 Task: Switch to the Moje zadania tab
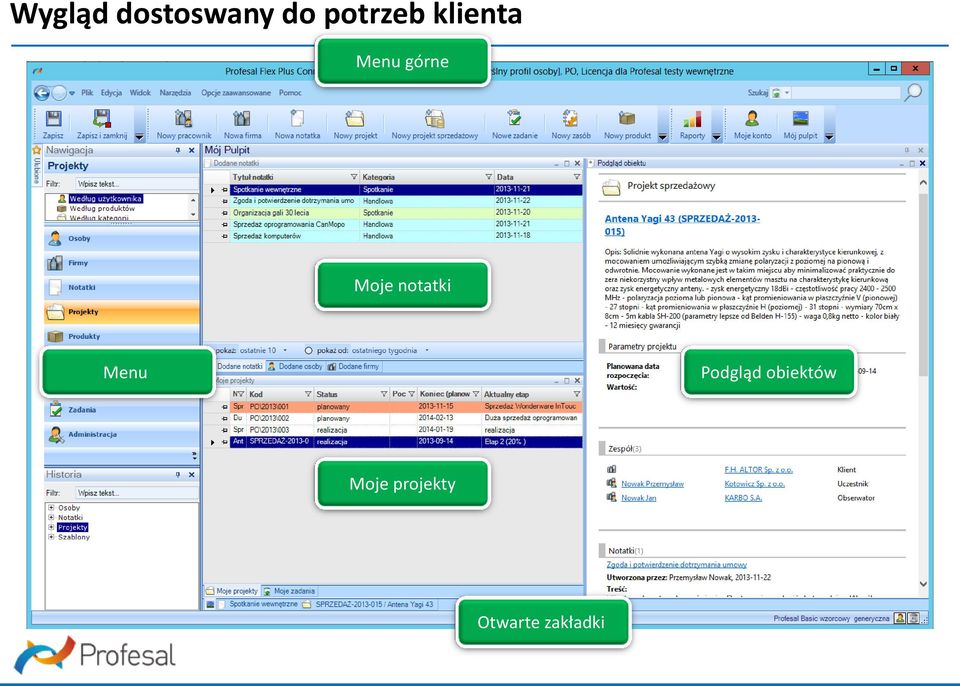(x=288, y=591)
